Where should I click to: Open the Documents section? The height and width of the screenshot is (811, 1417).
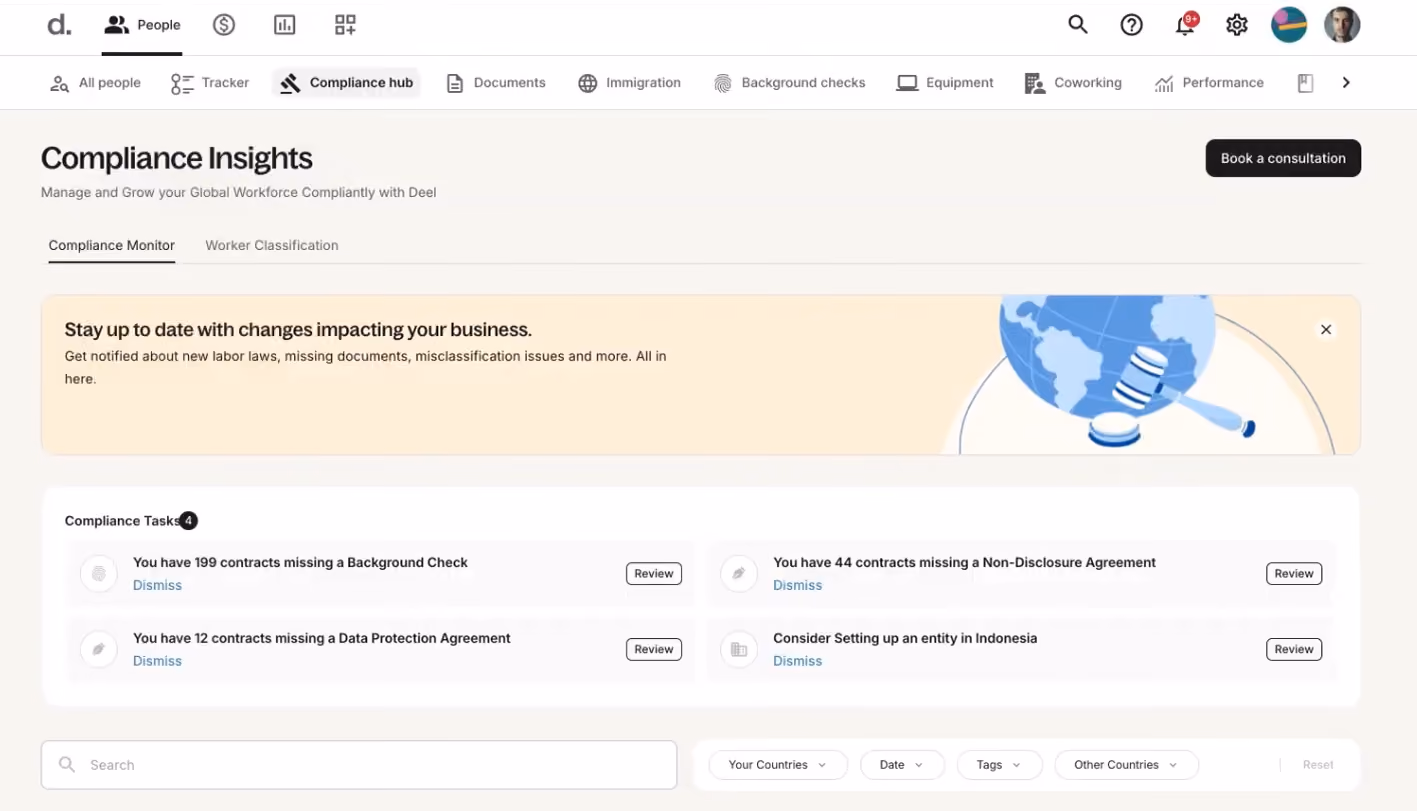[496, 83]
